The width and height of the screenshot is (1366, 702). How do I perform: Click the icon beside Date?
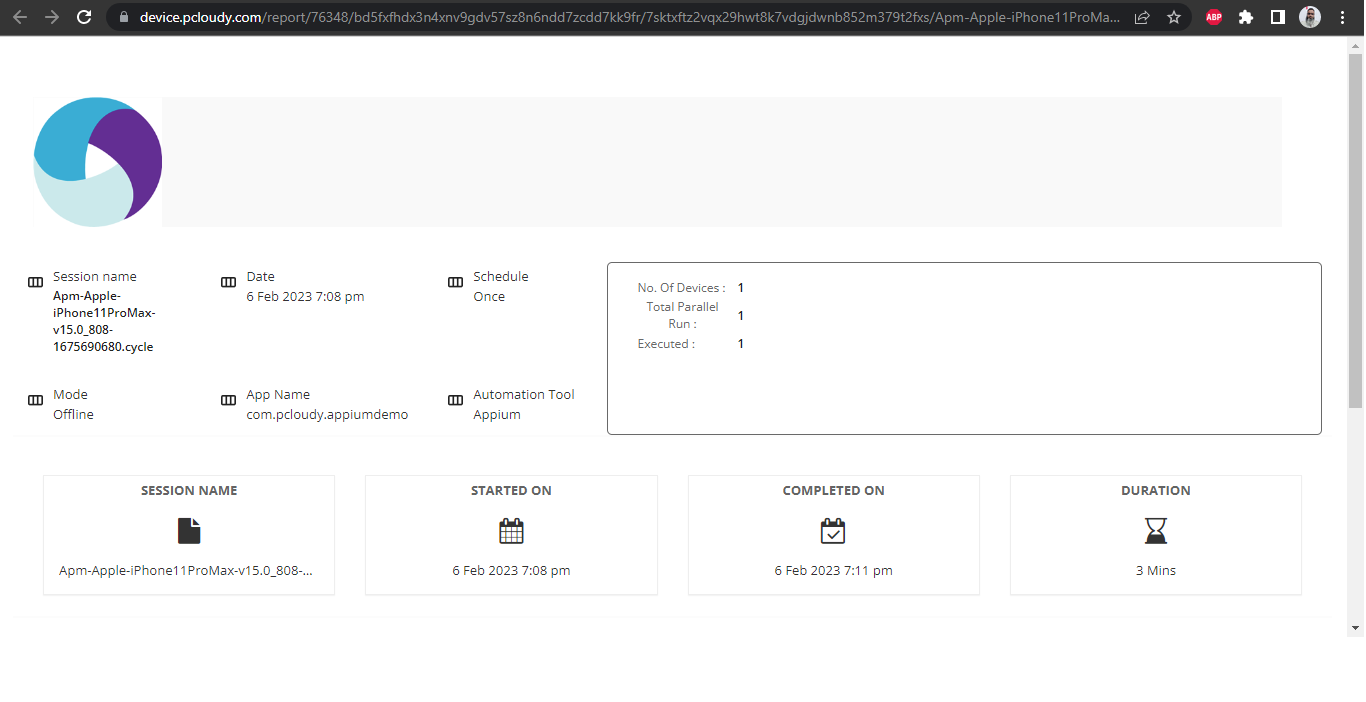228,283
